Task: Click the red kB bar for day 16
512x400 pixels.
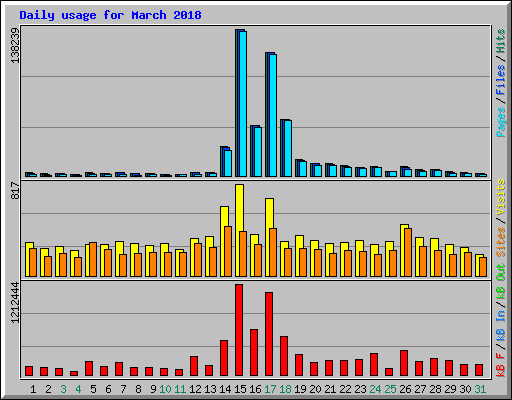Action: pyautogui.click(x=254, y=353)
